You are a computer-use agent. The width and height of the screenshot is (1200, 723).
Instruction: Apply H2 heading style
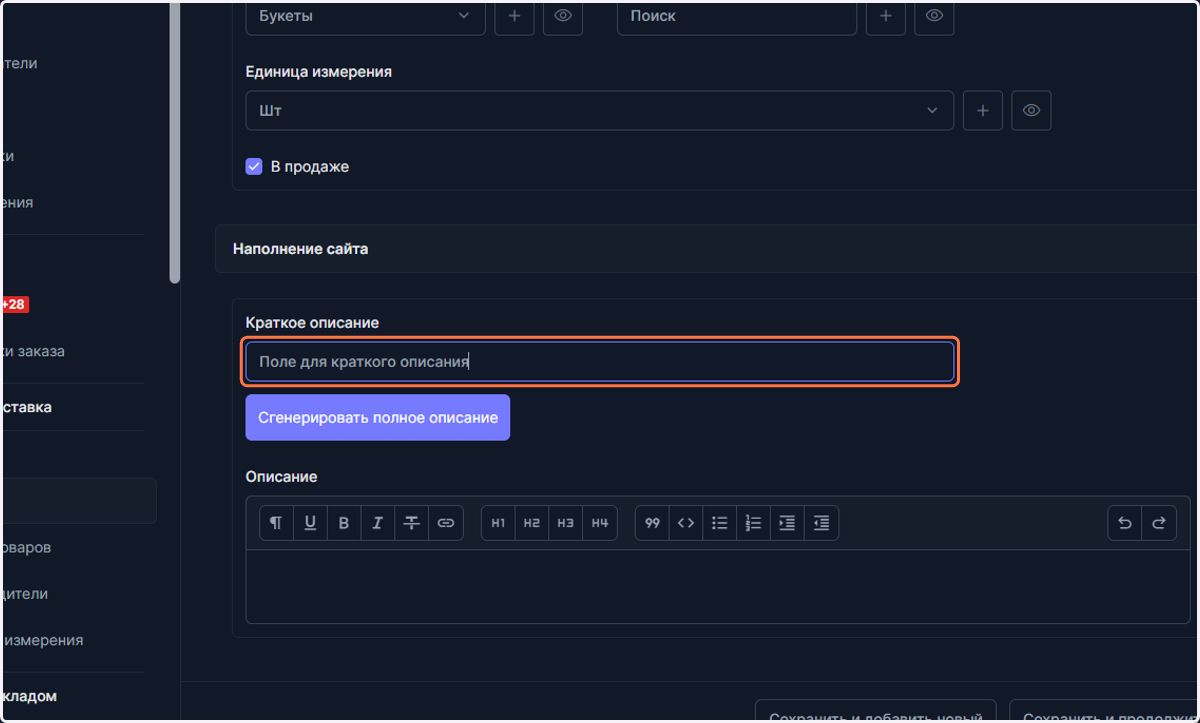coord(532,523)
